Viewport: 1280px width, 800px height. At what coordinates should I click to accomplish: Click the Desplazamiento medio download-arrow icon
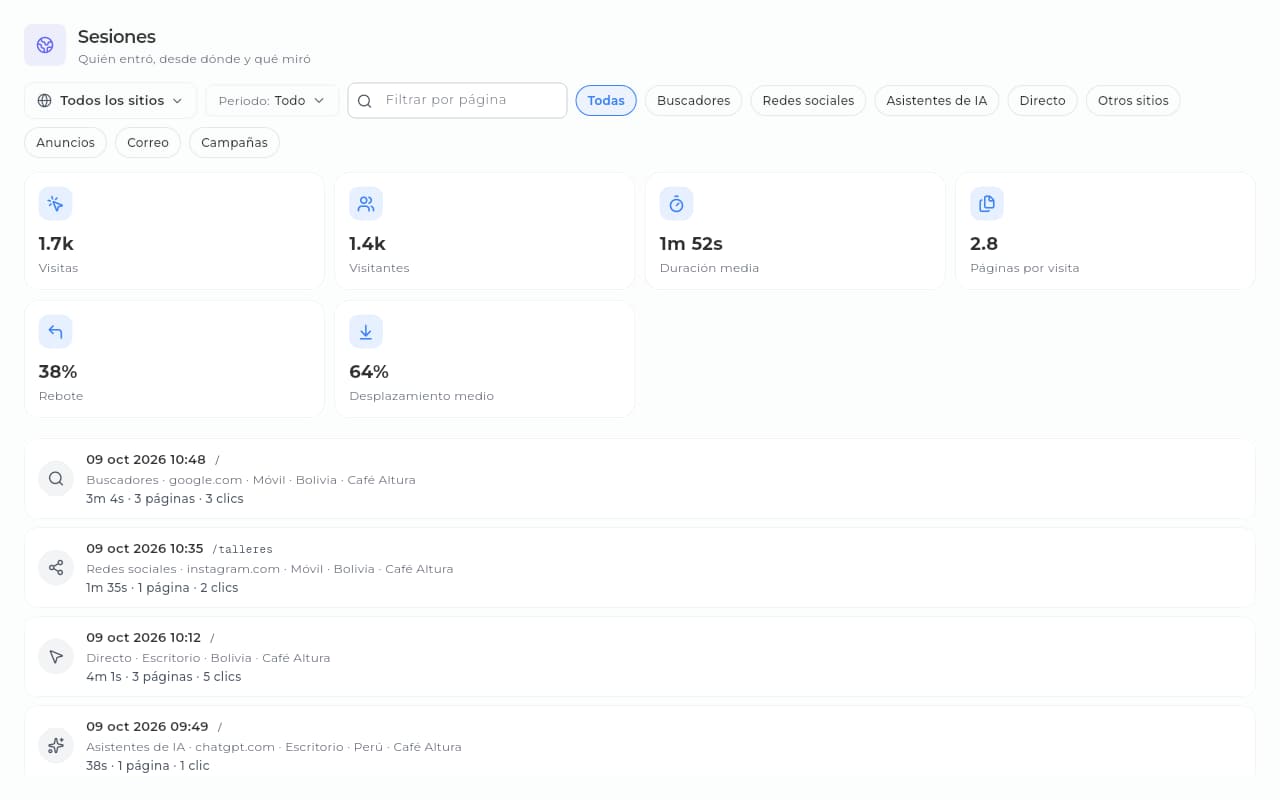366,332
